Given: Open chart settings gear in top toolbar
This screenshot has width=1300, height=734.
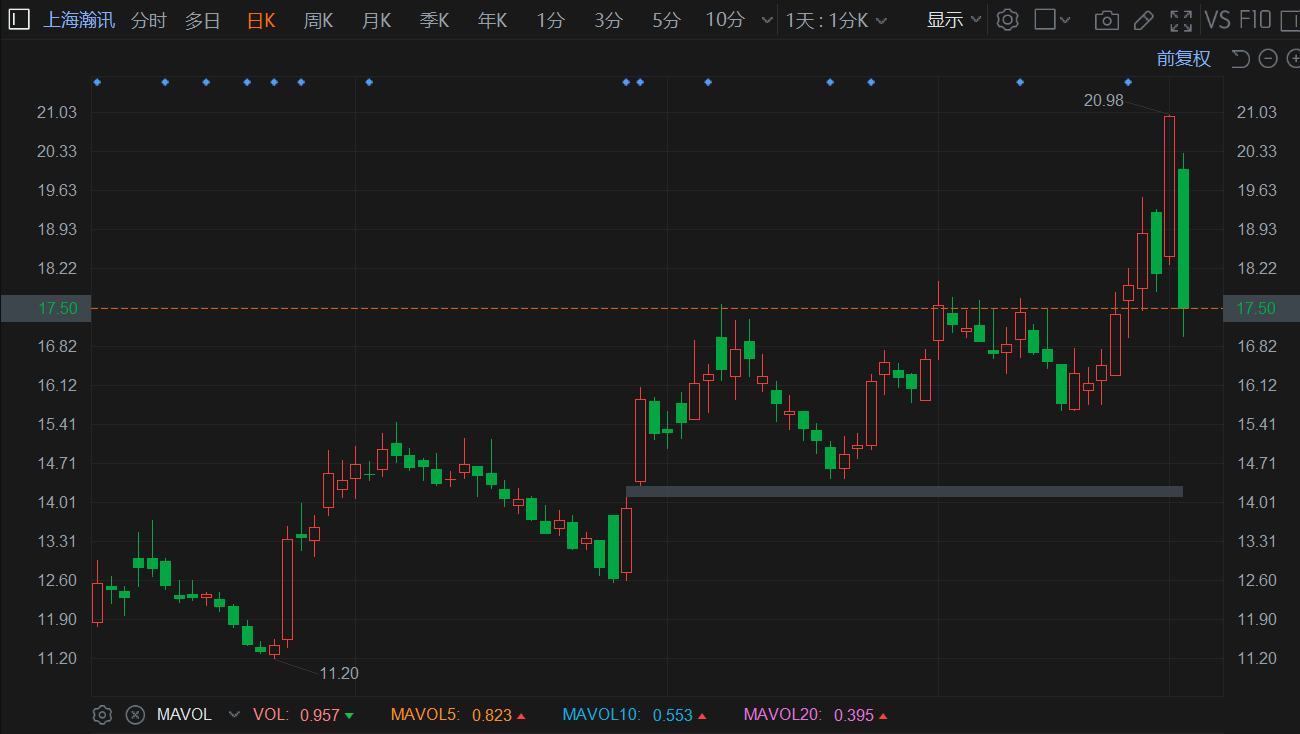Looking at the screenshot, I should pos(1007,20).
